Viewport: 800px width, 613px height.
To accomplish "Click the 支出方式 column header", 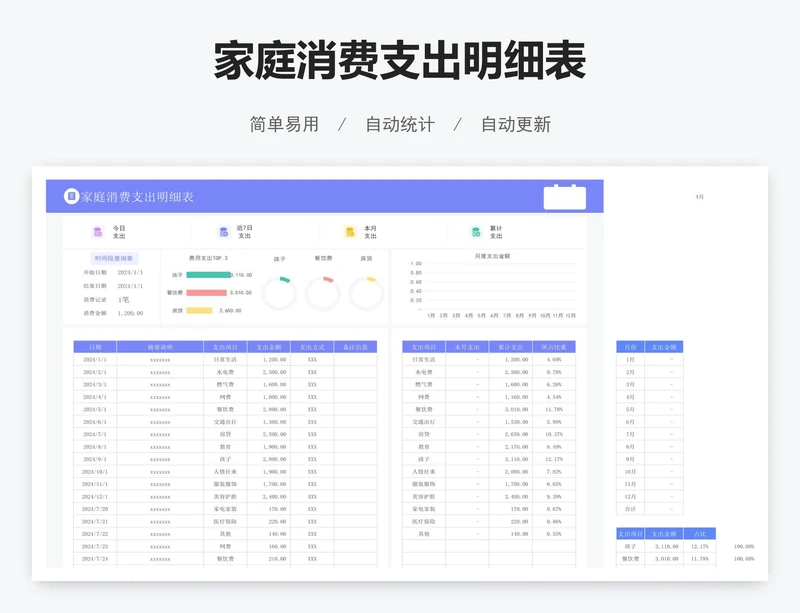I will pos(312,347).
